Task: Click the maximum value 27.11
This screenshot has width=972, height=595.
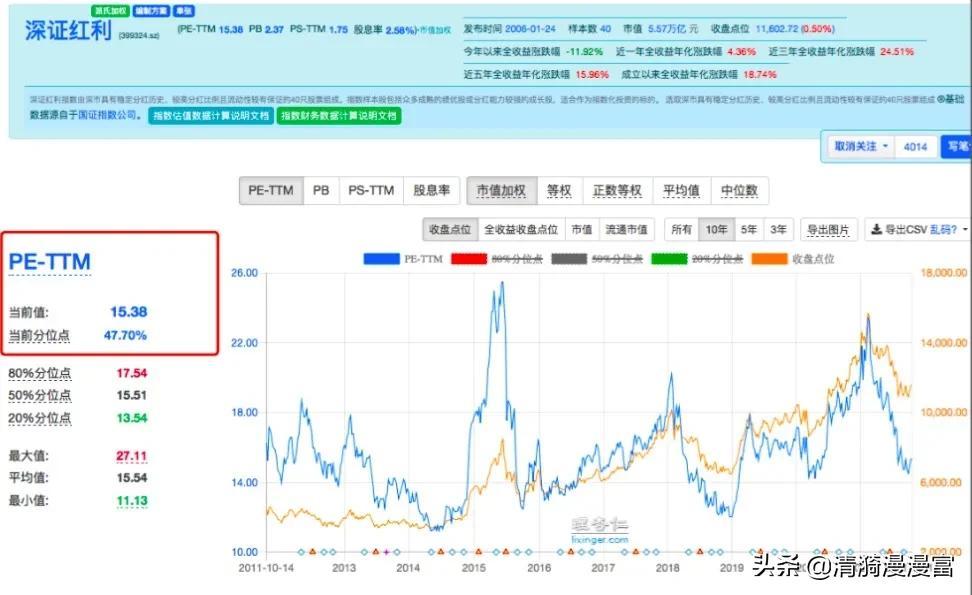Action: coord(131,456)
